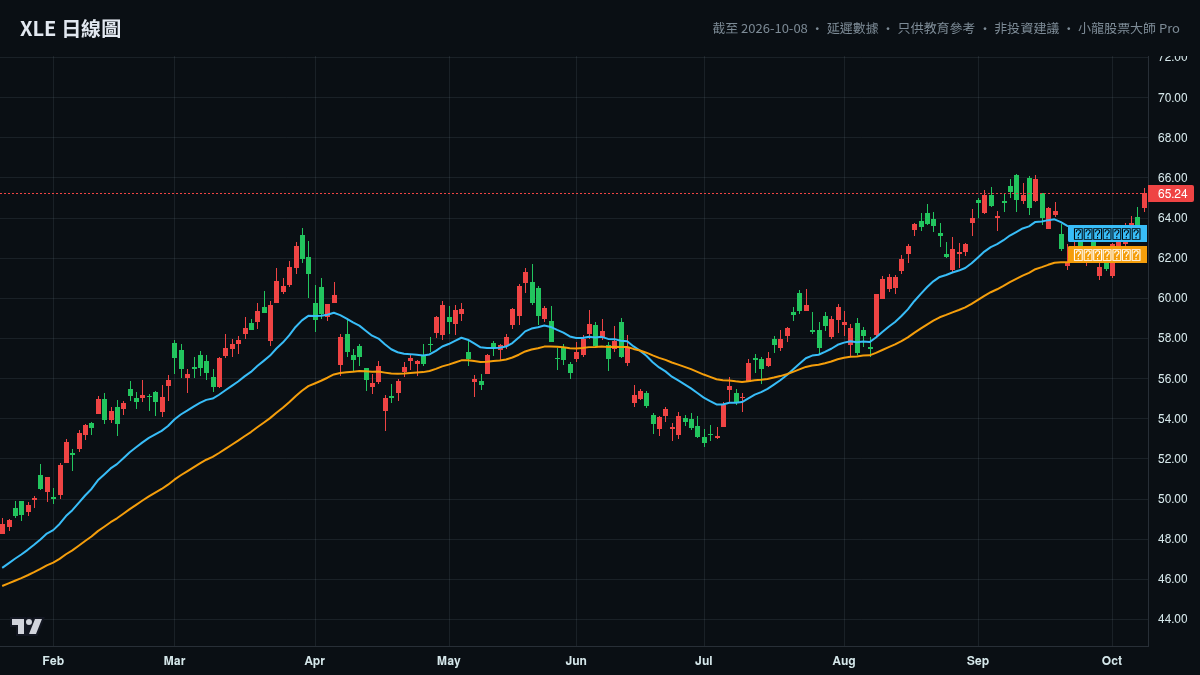Image resolution: width=1200 pixels, height=675 pixels.
Task: Click the 50.00 price axis value
Action: tap(1173, 499)
